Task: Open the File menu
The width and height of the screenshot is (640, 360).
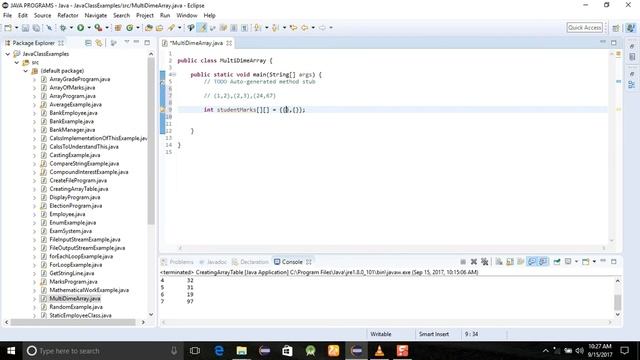Action: click(x=7, y=16)
